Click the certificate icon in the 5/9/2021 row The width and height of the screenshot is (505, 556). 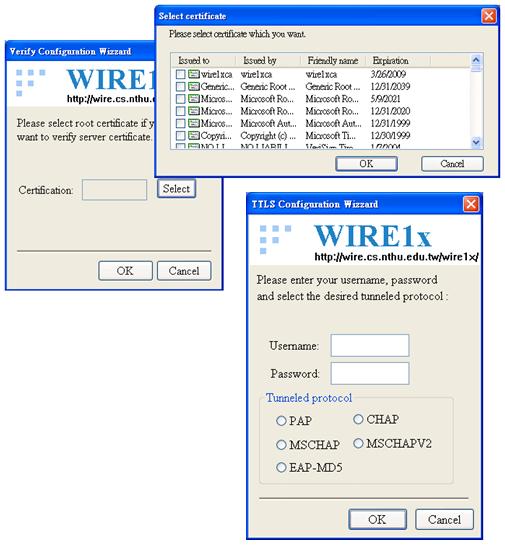click(x=194, y=99)
